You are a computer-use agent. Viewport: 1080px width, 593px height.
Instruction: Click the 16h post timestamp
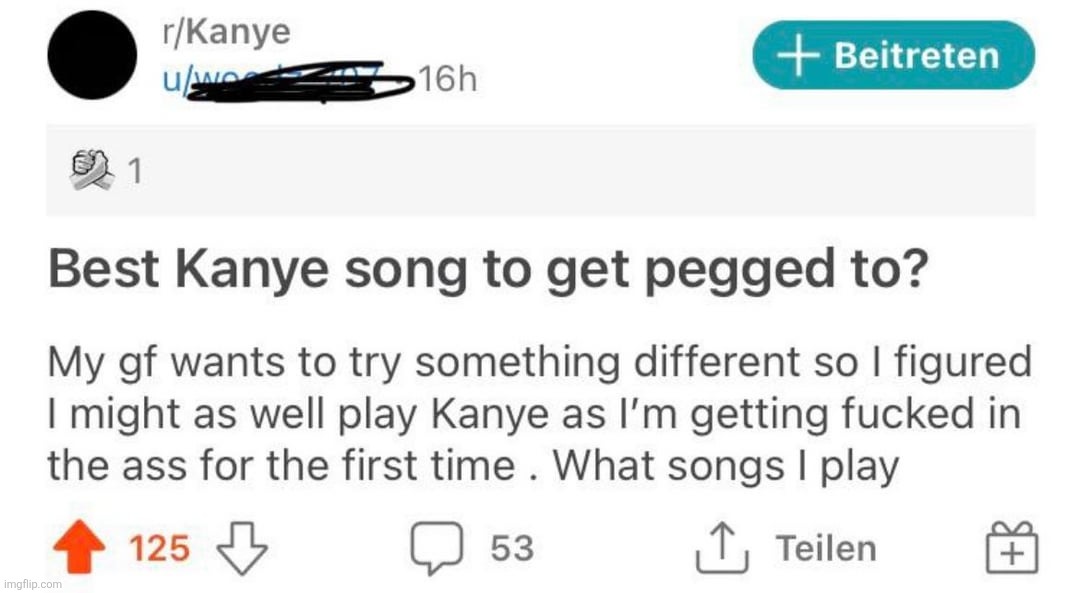coord(448,80)
